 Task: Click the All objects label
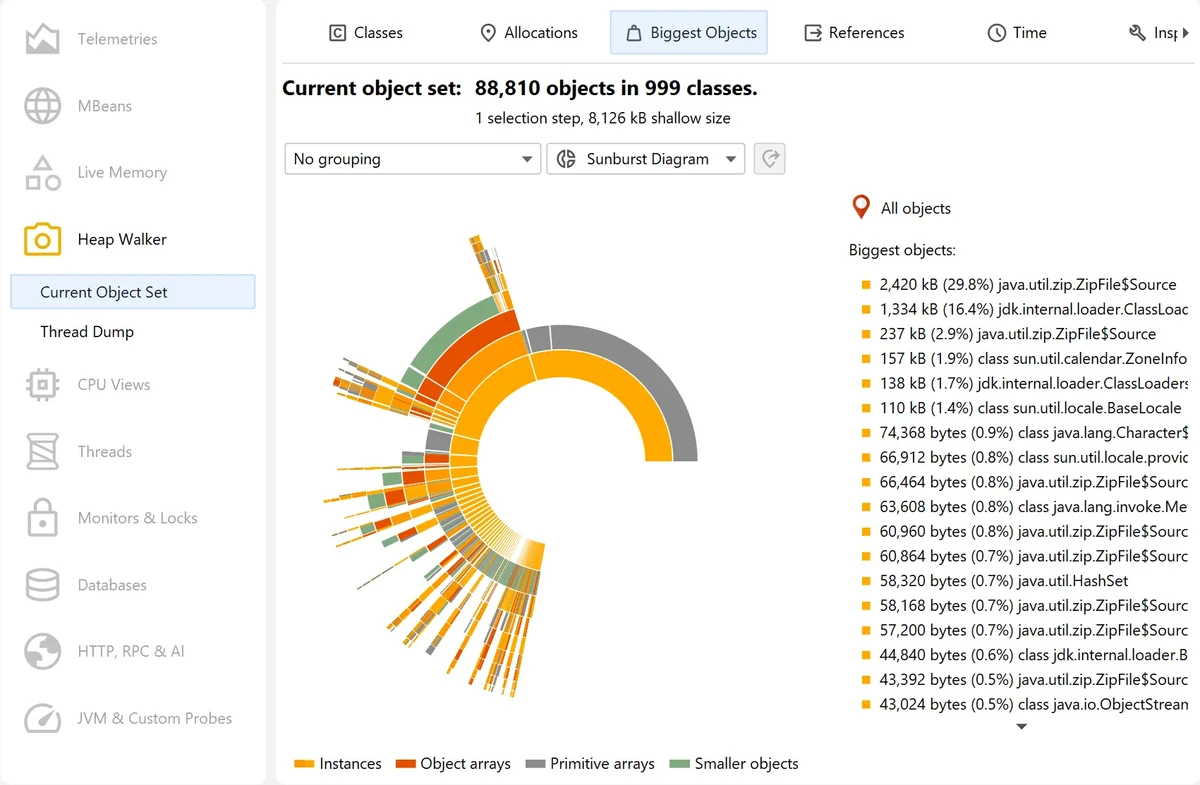pyautogui.click(x=916, y=209)
